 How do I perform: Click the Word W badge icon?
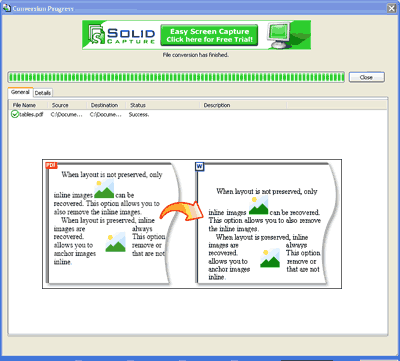[199, 166]
